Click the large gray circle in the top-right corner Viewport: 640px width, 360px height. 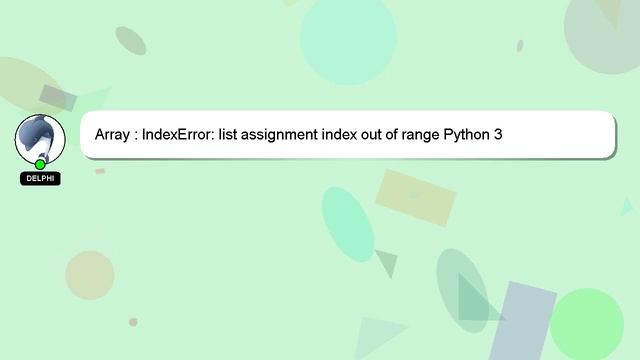[604, 33]
